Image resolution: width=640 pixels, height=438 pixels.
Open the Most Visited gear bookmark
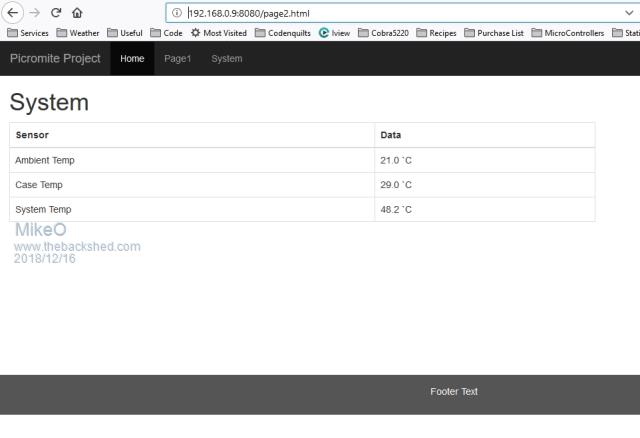pyautogui.click(x=217, y=33)
